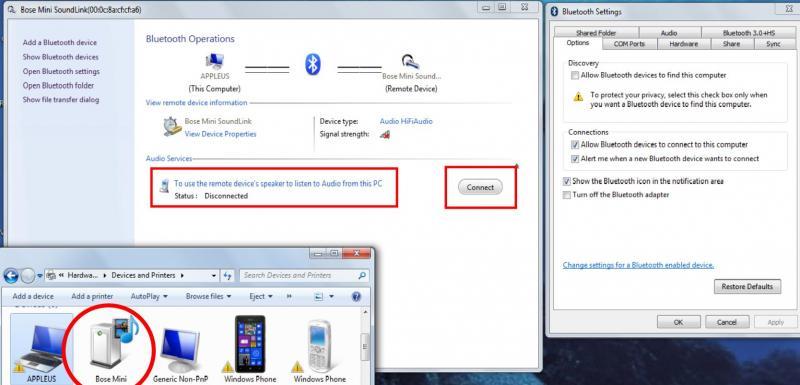This screenshot has width=800, height=385.
Task: Click the Bose Mini SoundLink device info icon
Action: click(x=173, y=126)
